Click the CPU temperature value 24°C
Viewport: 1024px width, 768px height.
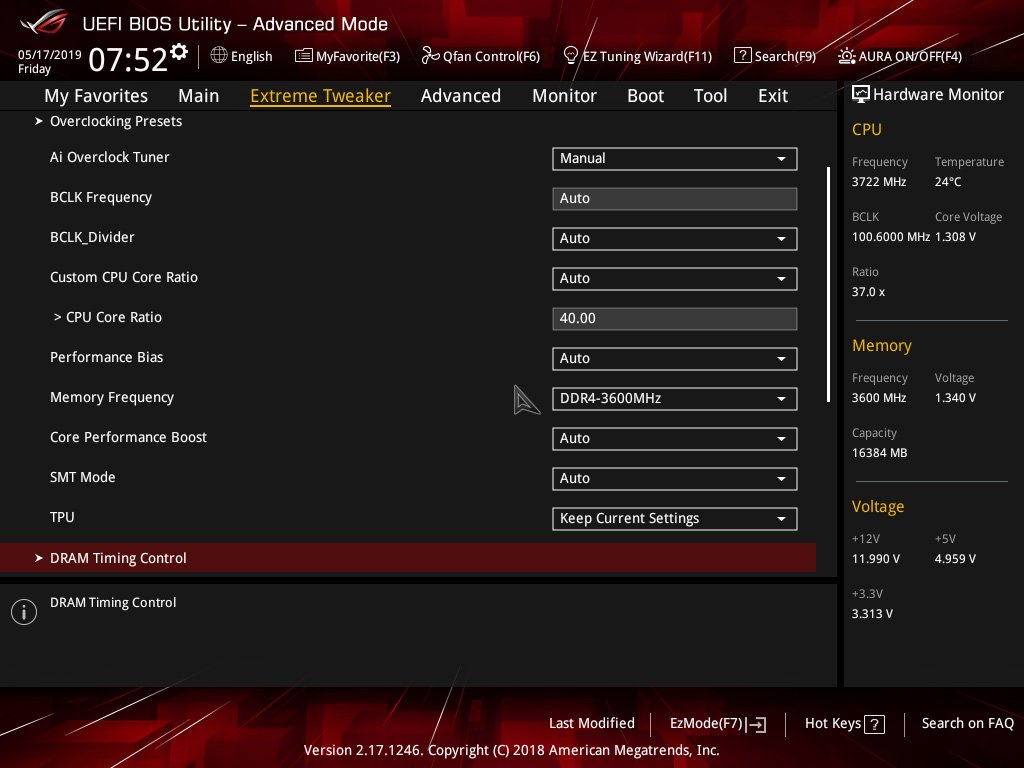point(948,182)
